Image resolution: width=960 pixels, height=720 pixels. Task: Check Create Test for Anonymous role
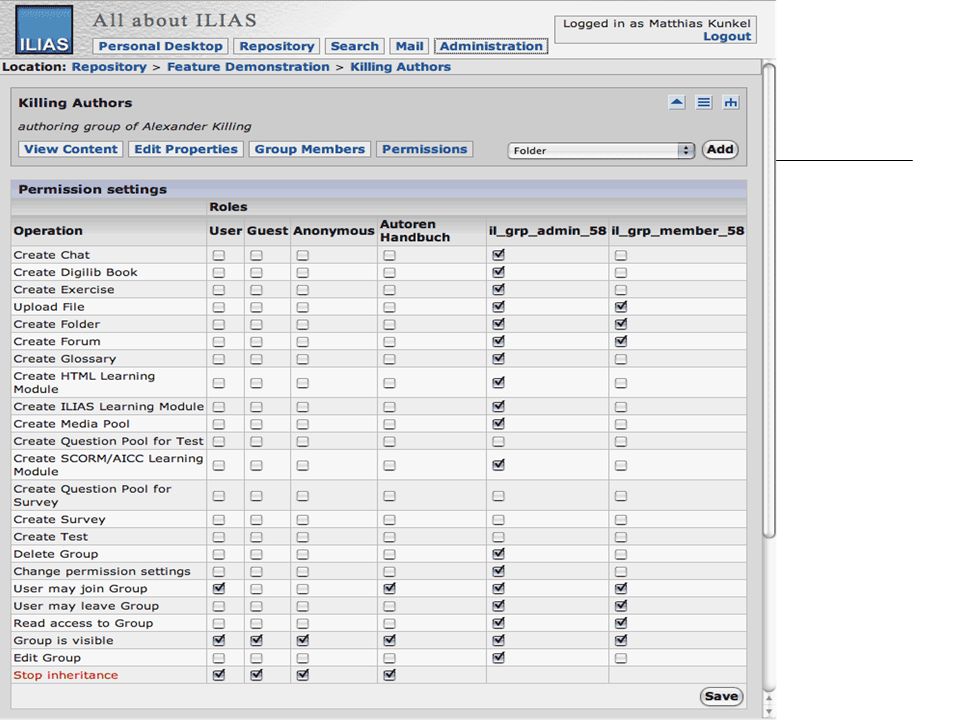point(302,537)
